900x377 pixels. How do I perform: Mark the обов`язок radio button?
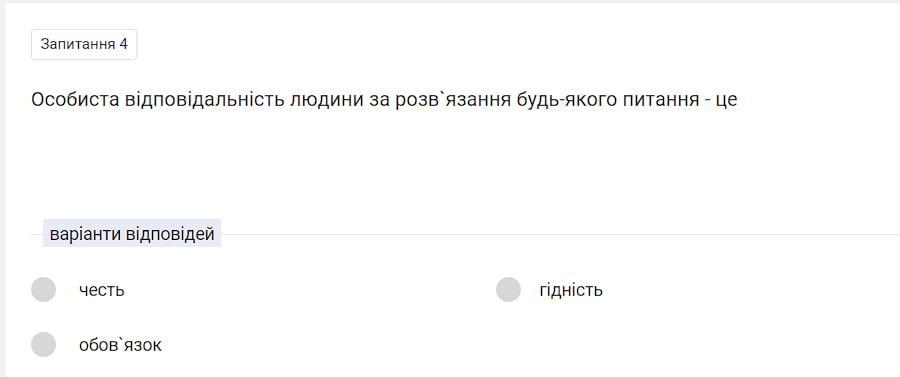pos(44,344)
